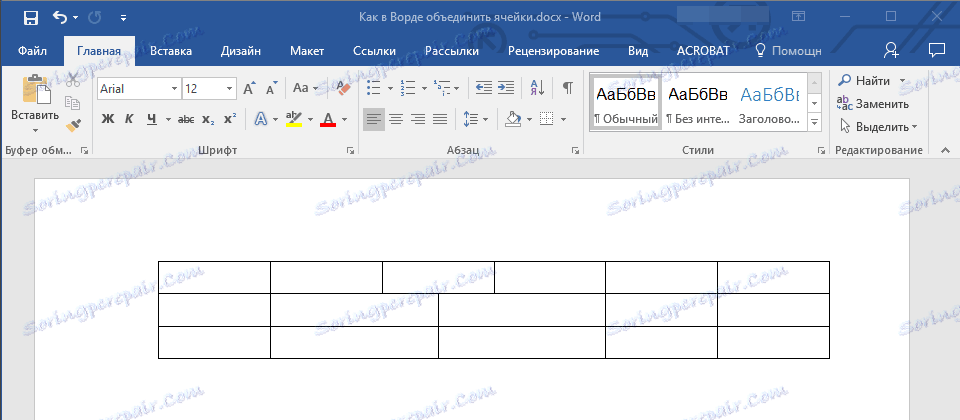
Task: Cut the selection with scissors icon
Action: click(x=73, y=80)
